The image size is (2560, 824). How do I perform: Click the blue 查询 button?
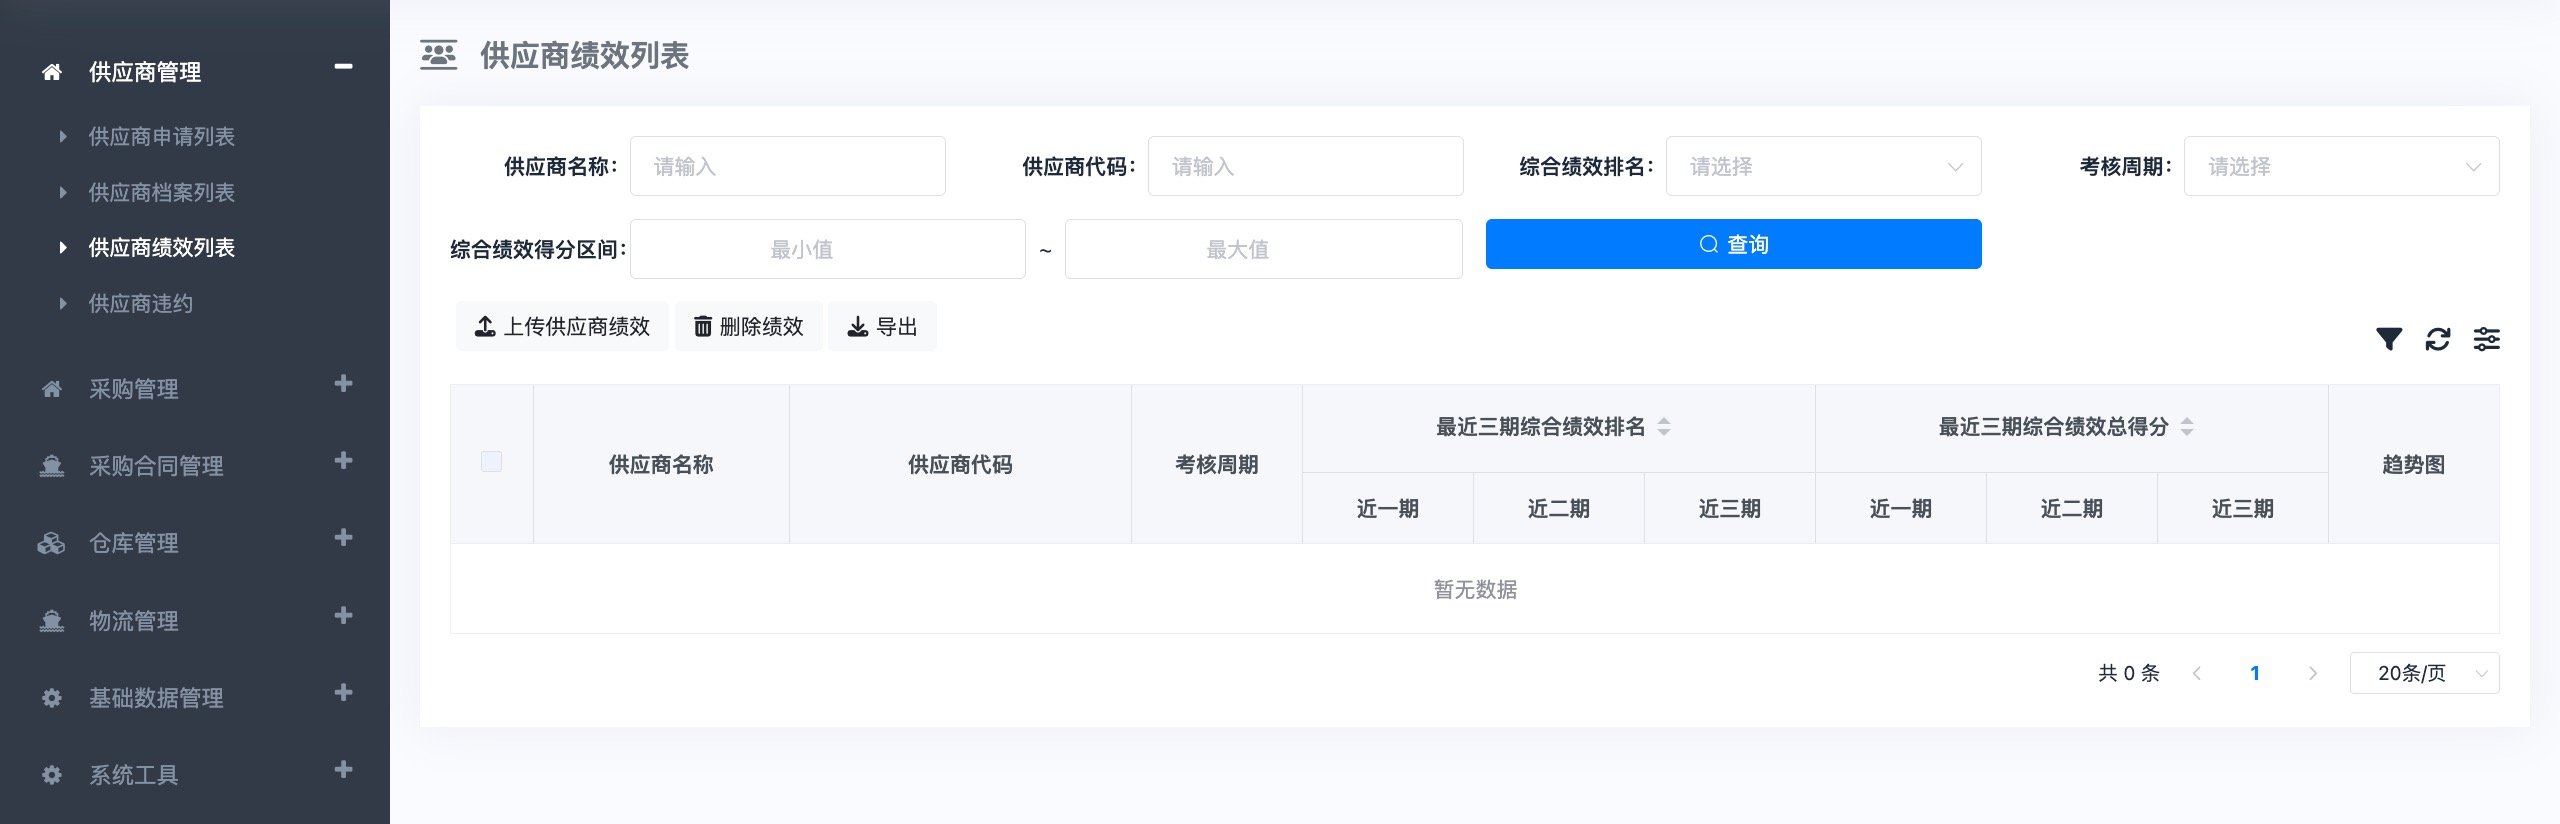[x=1733, y=244]
